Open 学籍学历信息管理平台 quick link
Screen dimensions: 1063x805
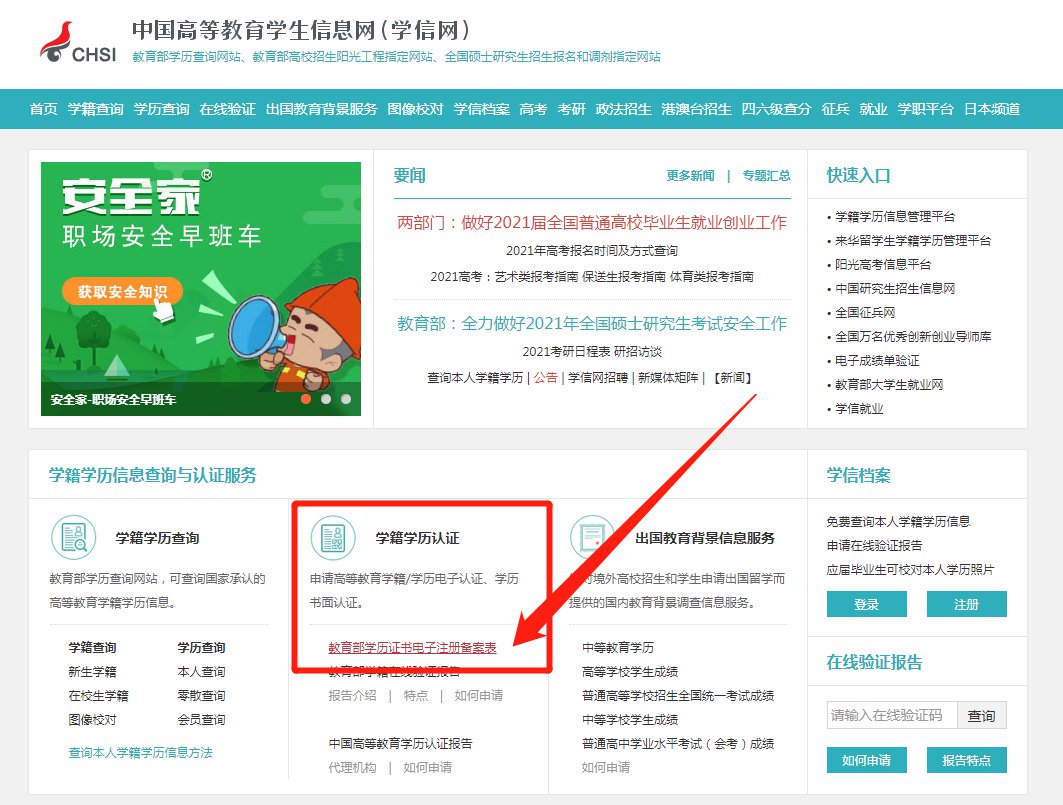[895, 217]
